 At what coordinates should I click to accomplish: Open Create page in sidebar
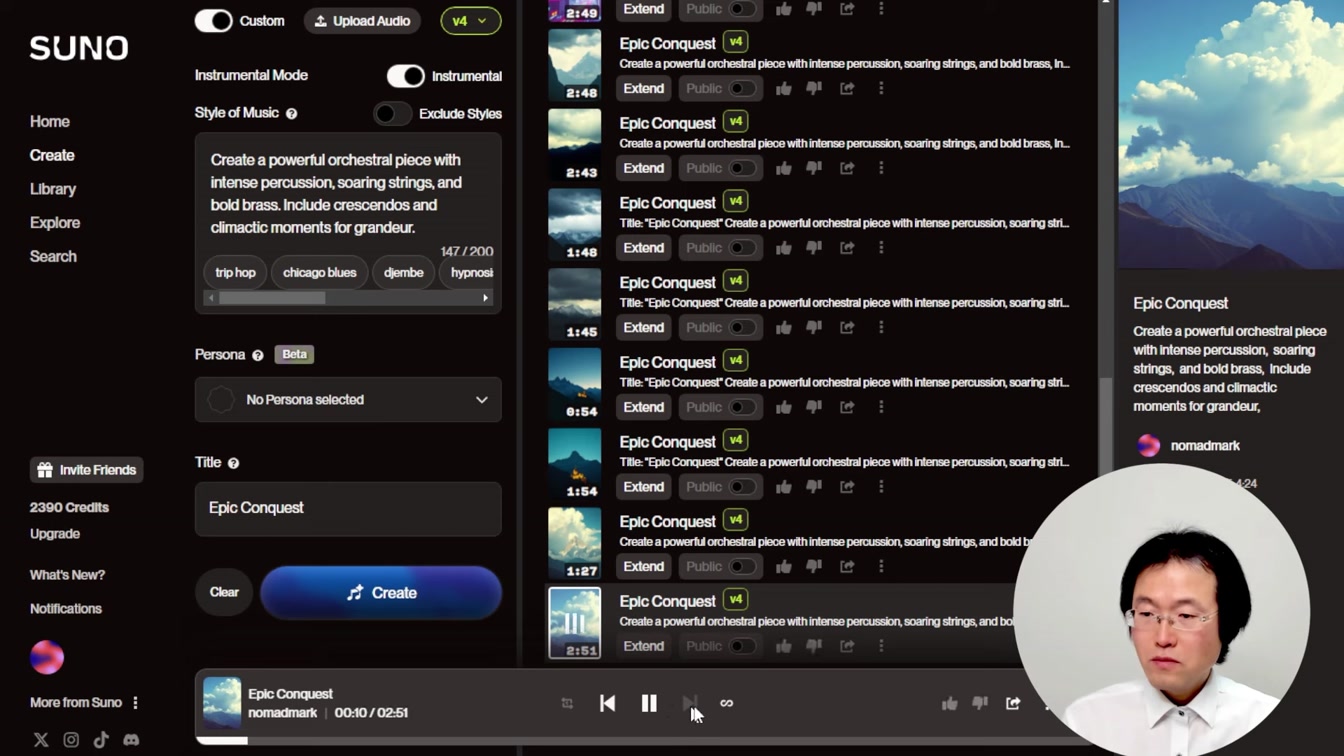pyautogui.click(x=52, y=156)
